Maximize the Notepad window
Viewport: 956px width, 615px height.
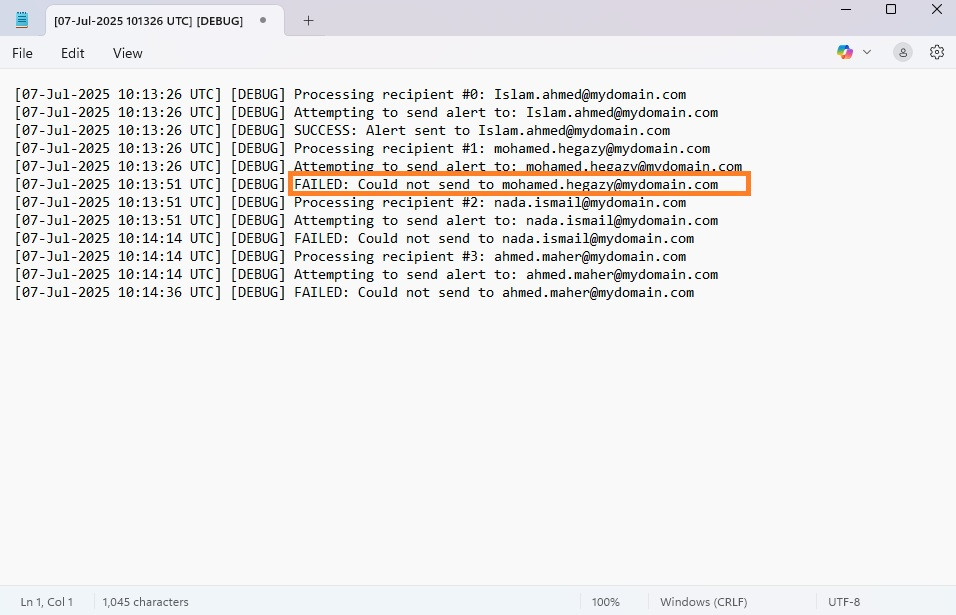(890, 10)
